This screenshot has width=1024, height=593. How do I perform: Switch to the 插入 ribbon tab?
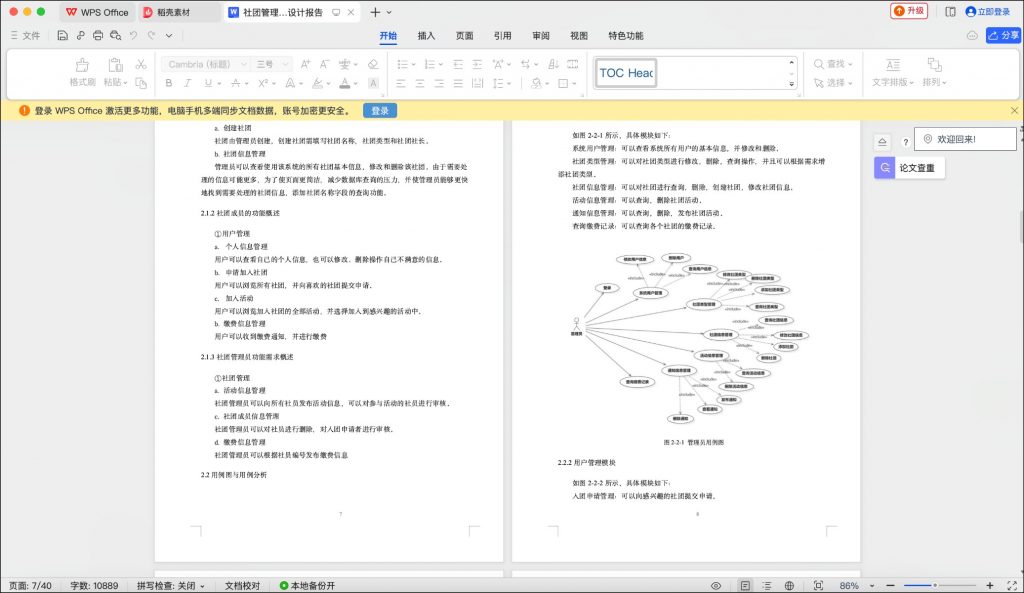click(426, 36)
